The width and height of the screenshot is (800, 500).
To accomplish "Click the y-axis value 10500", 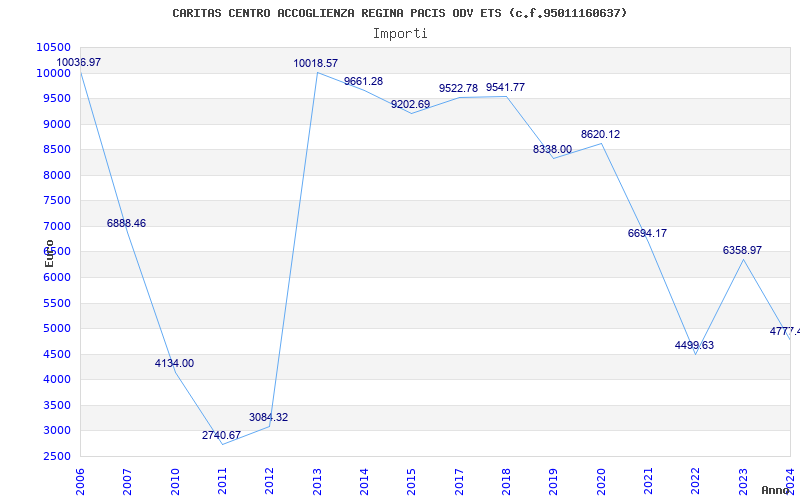I will point(54,47).
